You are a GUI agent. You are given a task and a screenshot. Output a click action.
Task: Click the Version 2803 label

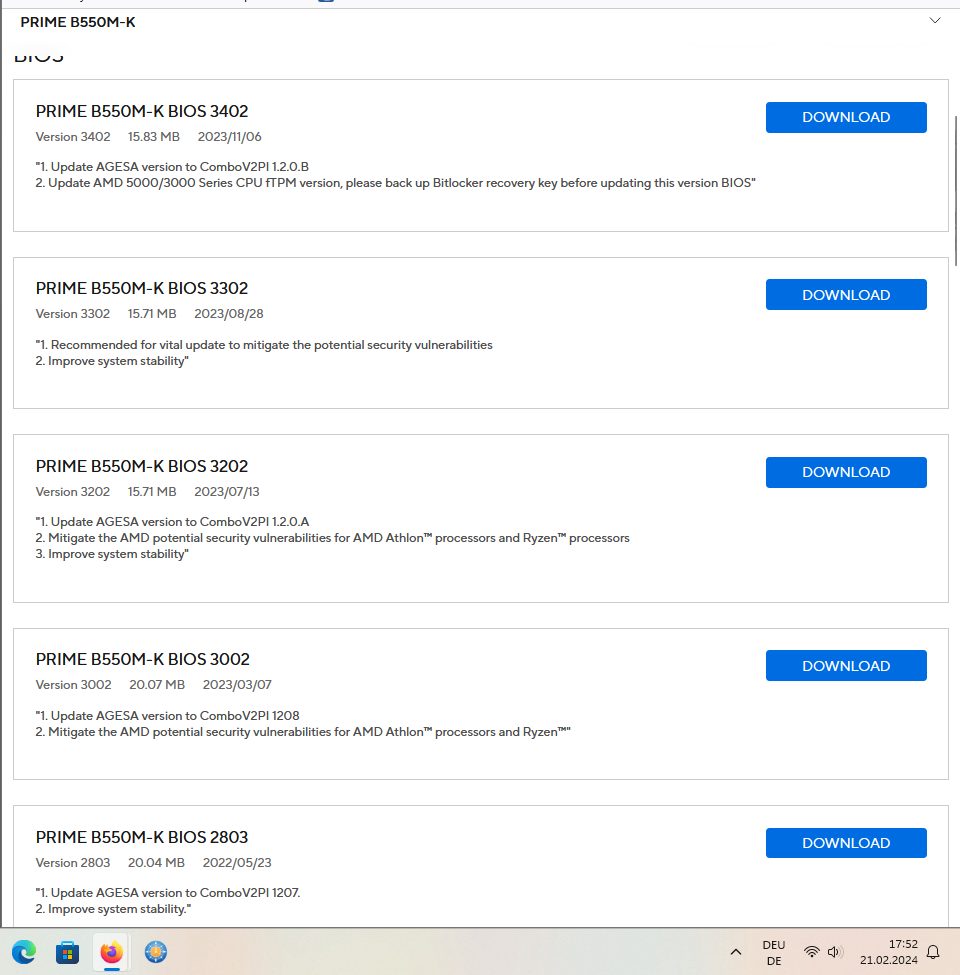pyautogui.click(x=73, y=863)
